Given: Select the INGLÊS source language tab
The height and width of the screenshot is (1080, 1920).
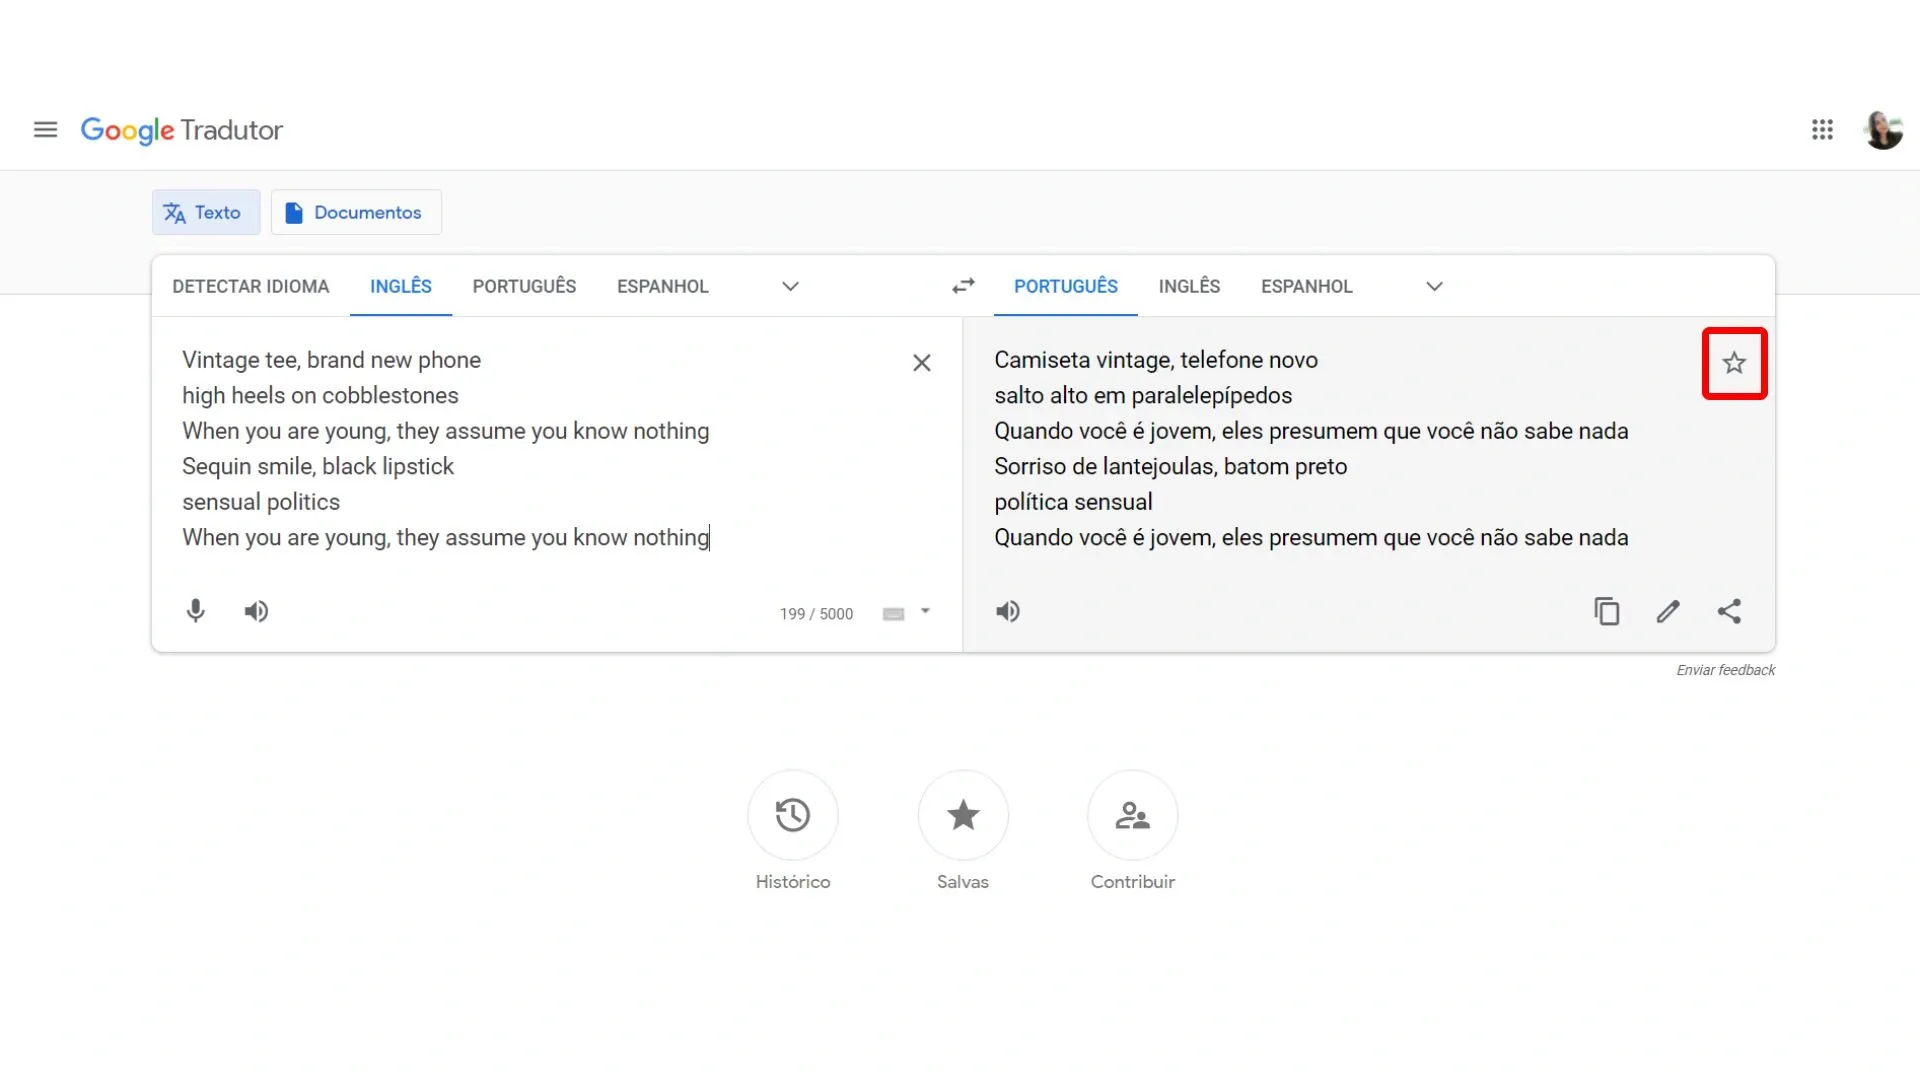Looking at the screenshot, I should (401, 286).
